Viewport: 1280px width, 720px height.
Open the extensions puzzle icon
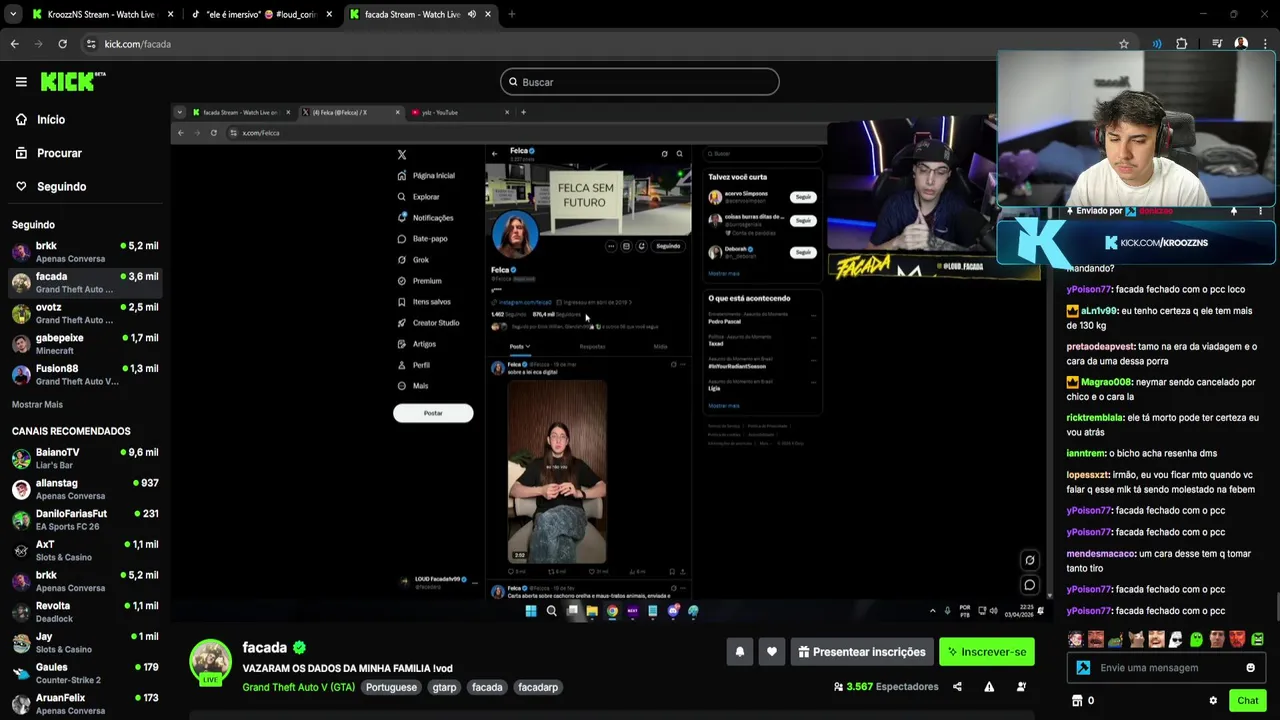point(1182,44)
